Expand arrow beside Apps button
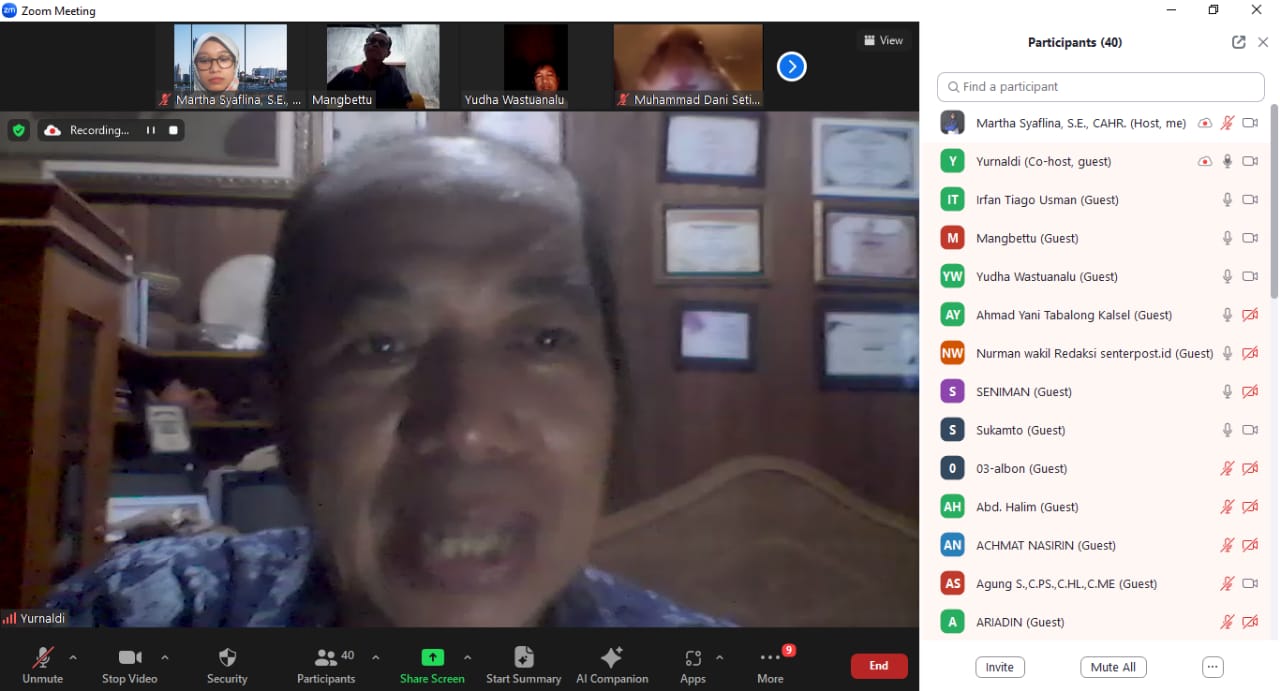This screenshot has height=691, width=1280. tap(719, 657)
